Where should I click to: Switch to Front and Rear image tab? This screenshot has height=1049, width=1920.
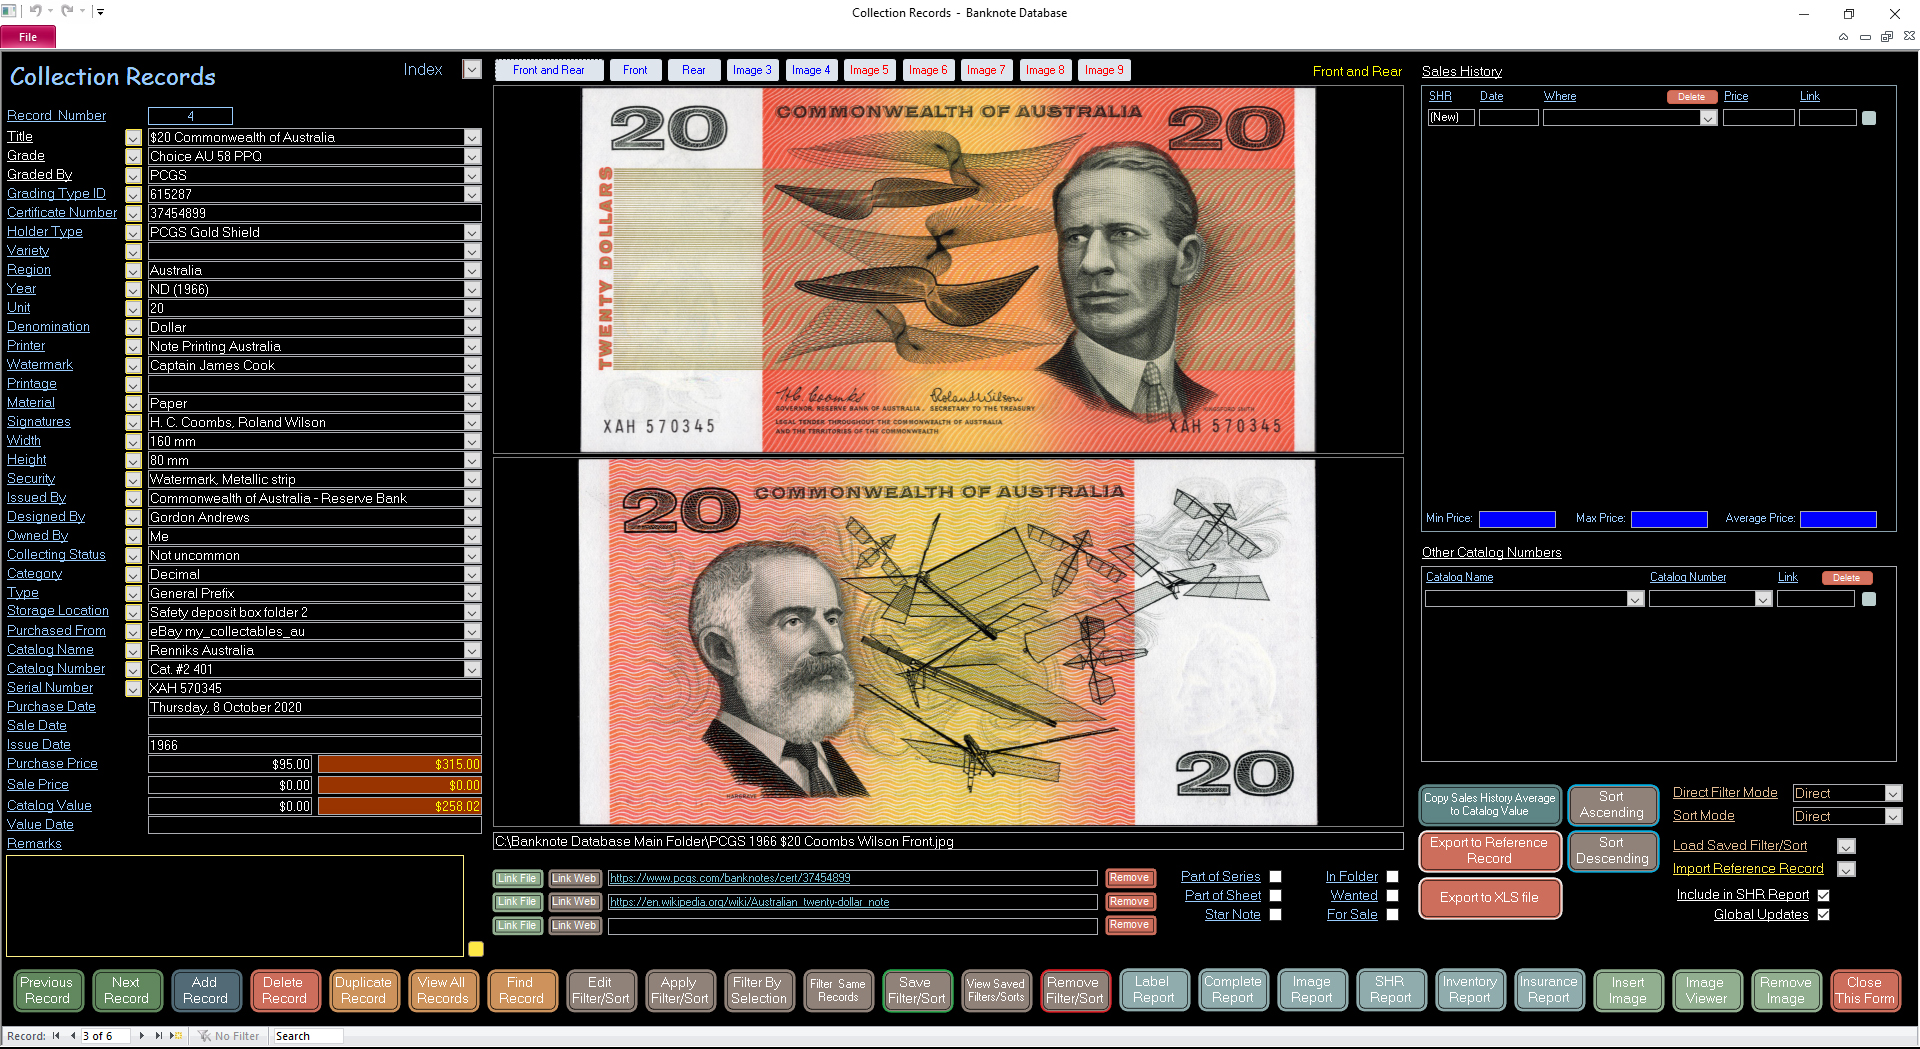pos(549,70)
